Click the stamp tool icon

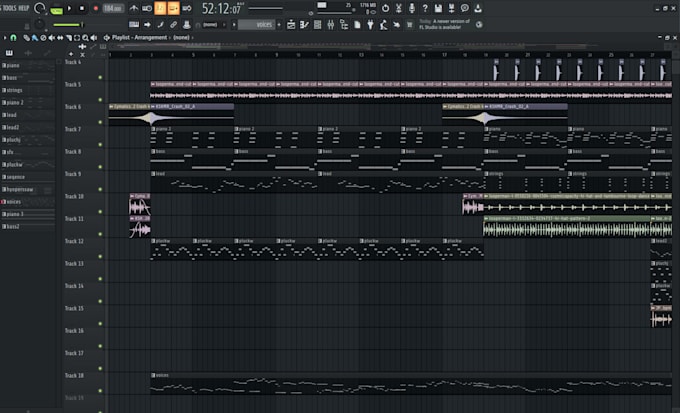click(x=186, y=25)
